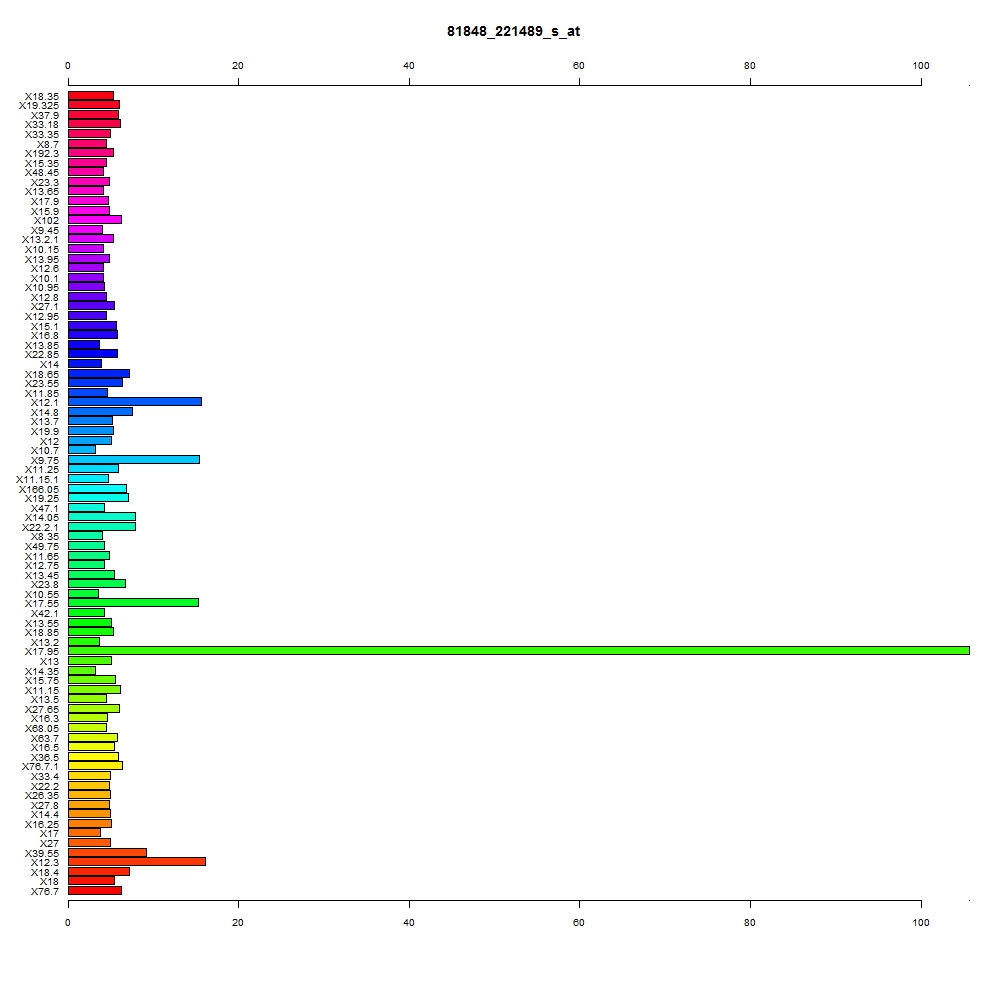1000x1000 pixels.
Task: Click the label X13.95
Action: pos(41,259)
